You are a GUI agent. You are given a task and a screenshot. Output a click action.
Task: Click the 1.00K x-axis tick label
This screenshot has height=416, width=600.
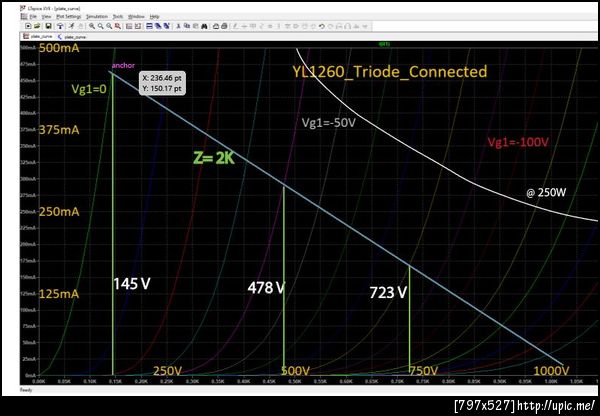(551, 382)
